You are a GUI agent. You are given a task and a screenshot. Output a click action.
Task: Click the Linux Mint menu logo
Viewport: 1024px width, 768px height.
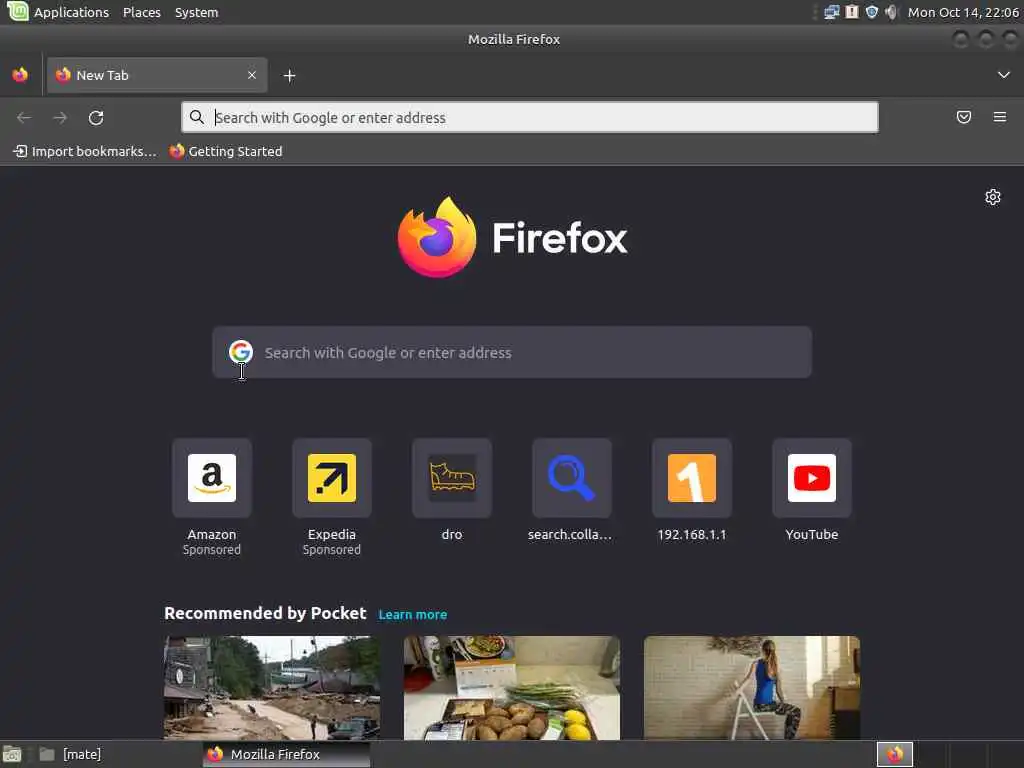17,11
